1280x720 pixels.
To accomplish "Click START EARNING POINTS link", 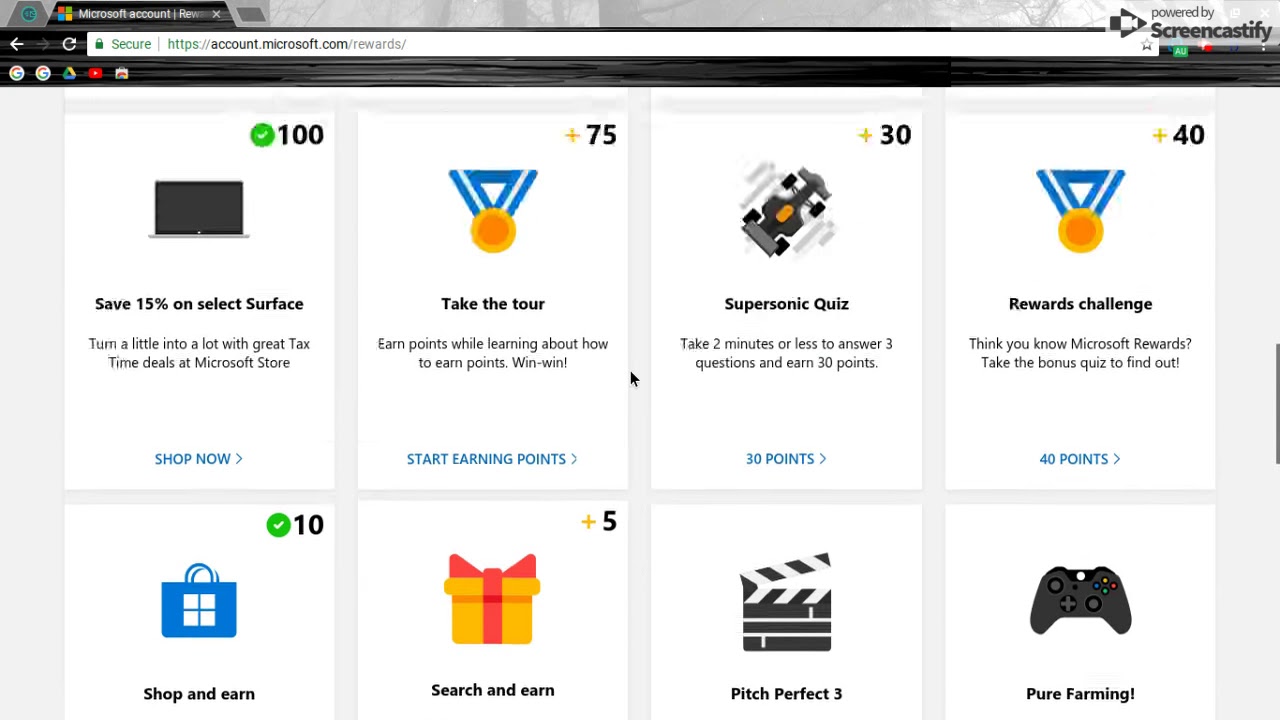I will tap(492, 459).
